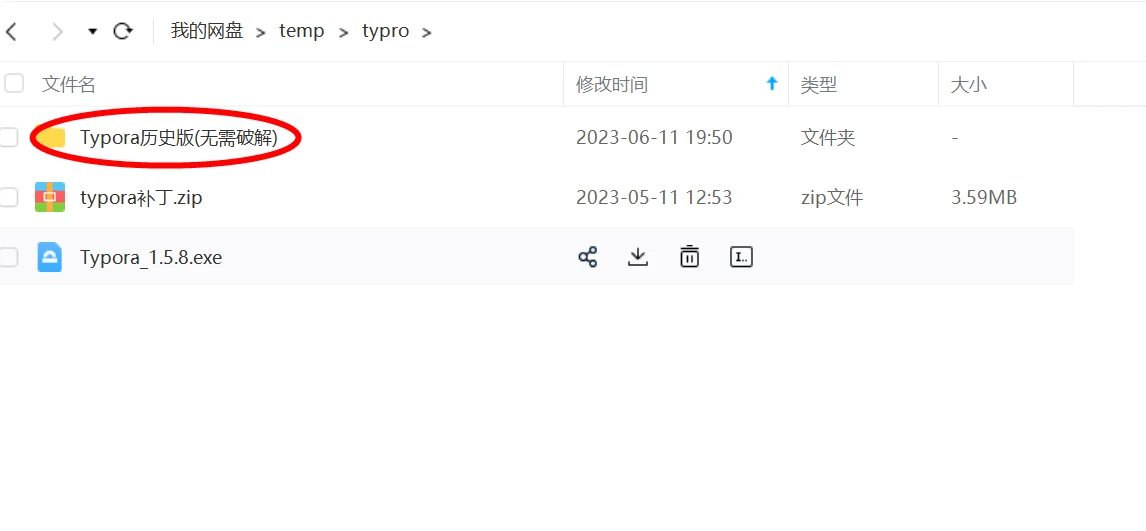Click the back navigation arrow
The width and height of the screenshot is (1146, 531).
coord(12,31)
